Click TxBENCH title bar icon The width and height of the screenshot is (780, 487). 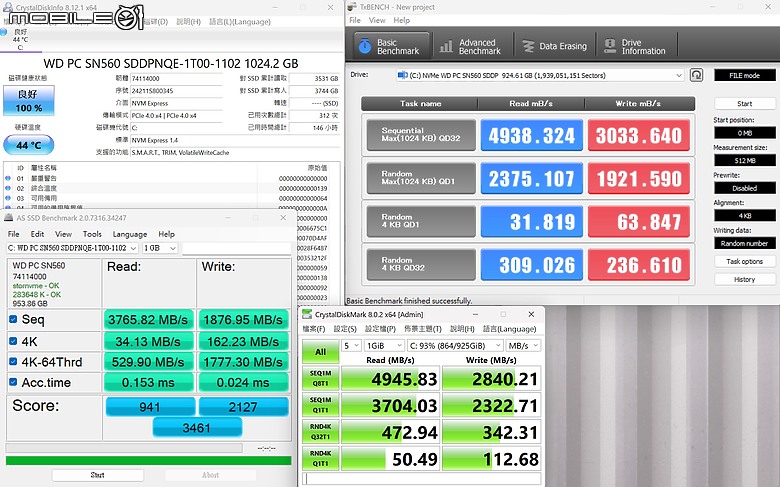coord(352,6)
